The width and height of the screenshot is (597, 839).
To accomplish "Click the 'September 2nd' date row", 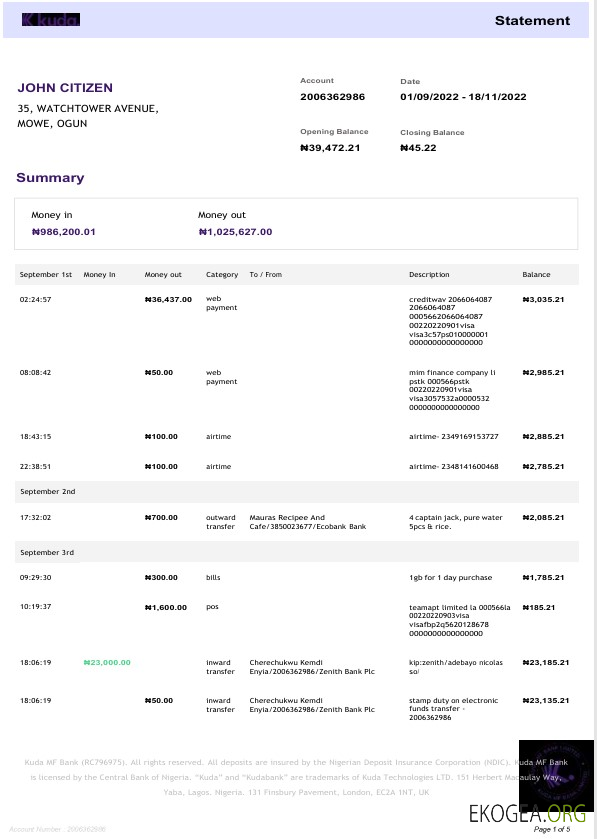I will pos(297,492).
